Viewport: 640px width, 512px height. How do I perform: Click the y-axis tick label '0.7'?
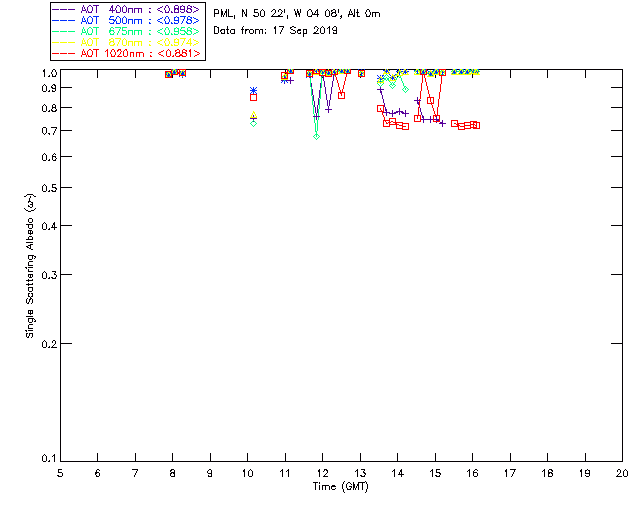point(49,131)
